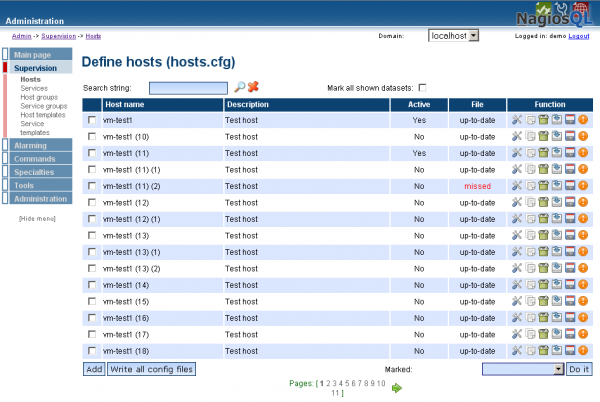Go to next page using the green arrow
Image resolution: width=600 pixels, height=402 pixels.
tap(397, 385)
